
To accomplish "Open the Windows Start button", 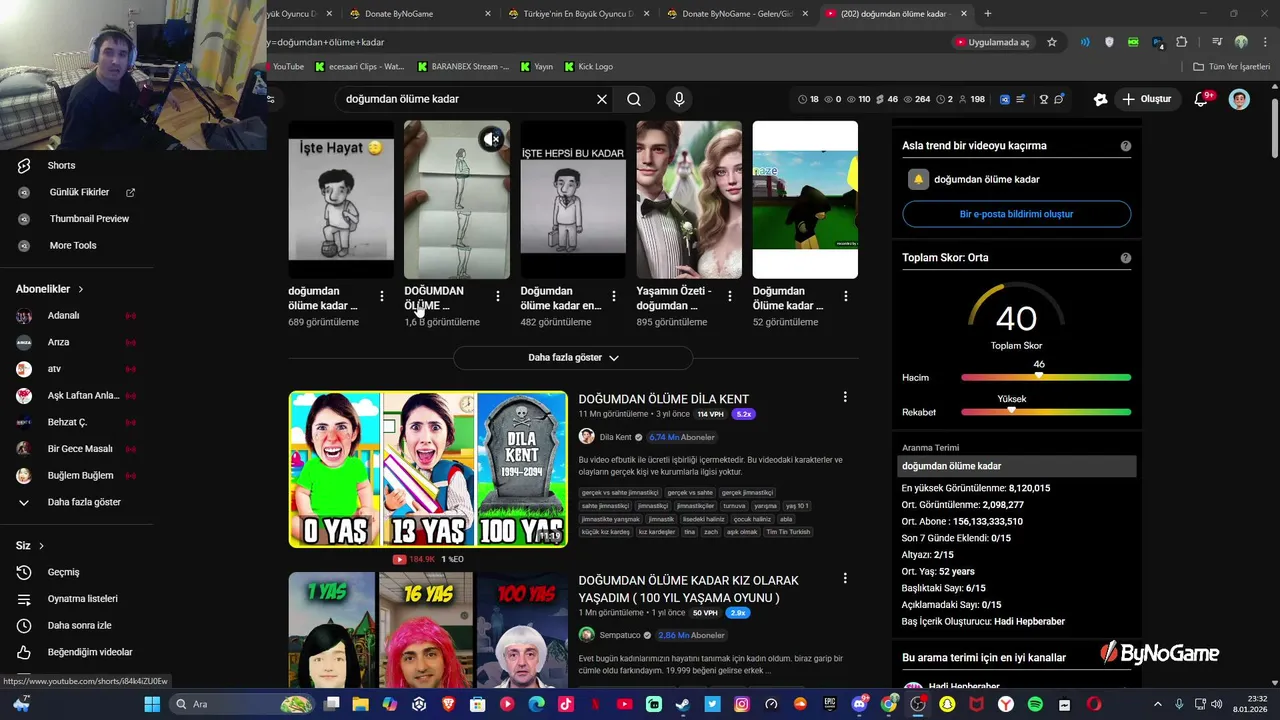I will (x=152, y=704).
